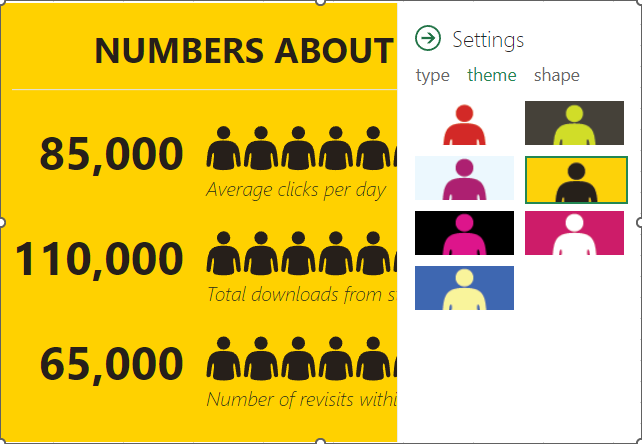Select the yellow theme with black person

point(575,179)
